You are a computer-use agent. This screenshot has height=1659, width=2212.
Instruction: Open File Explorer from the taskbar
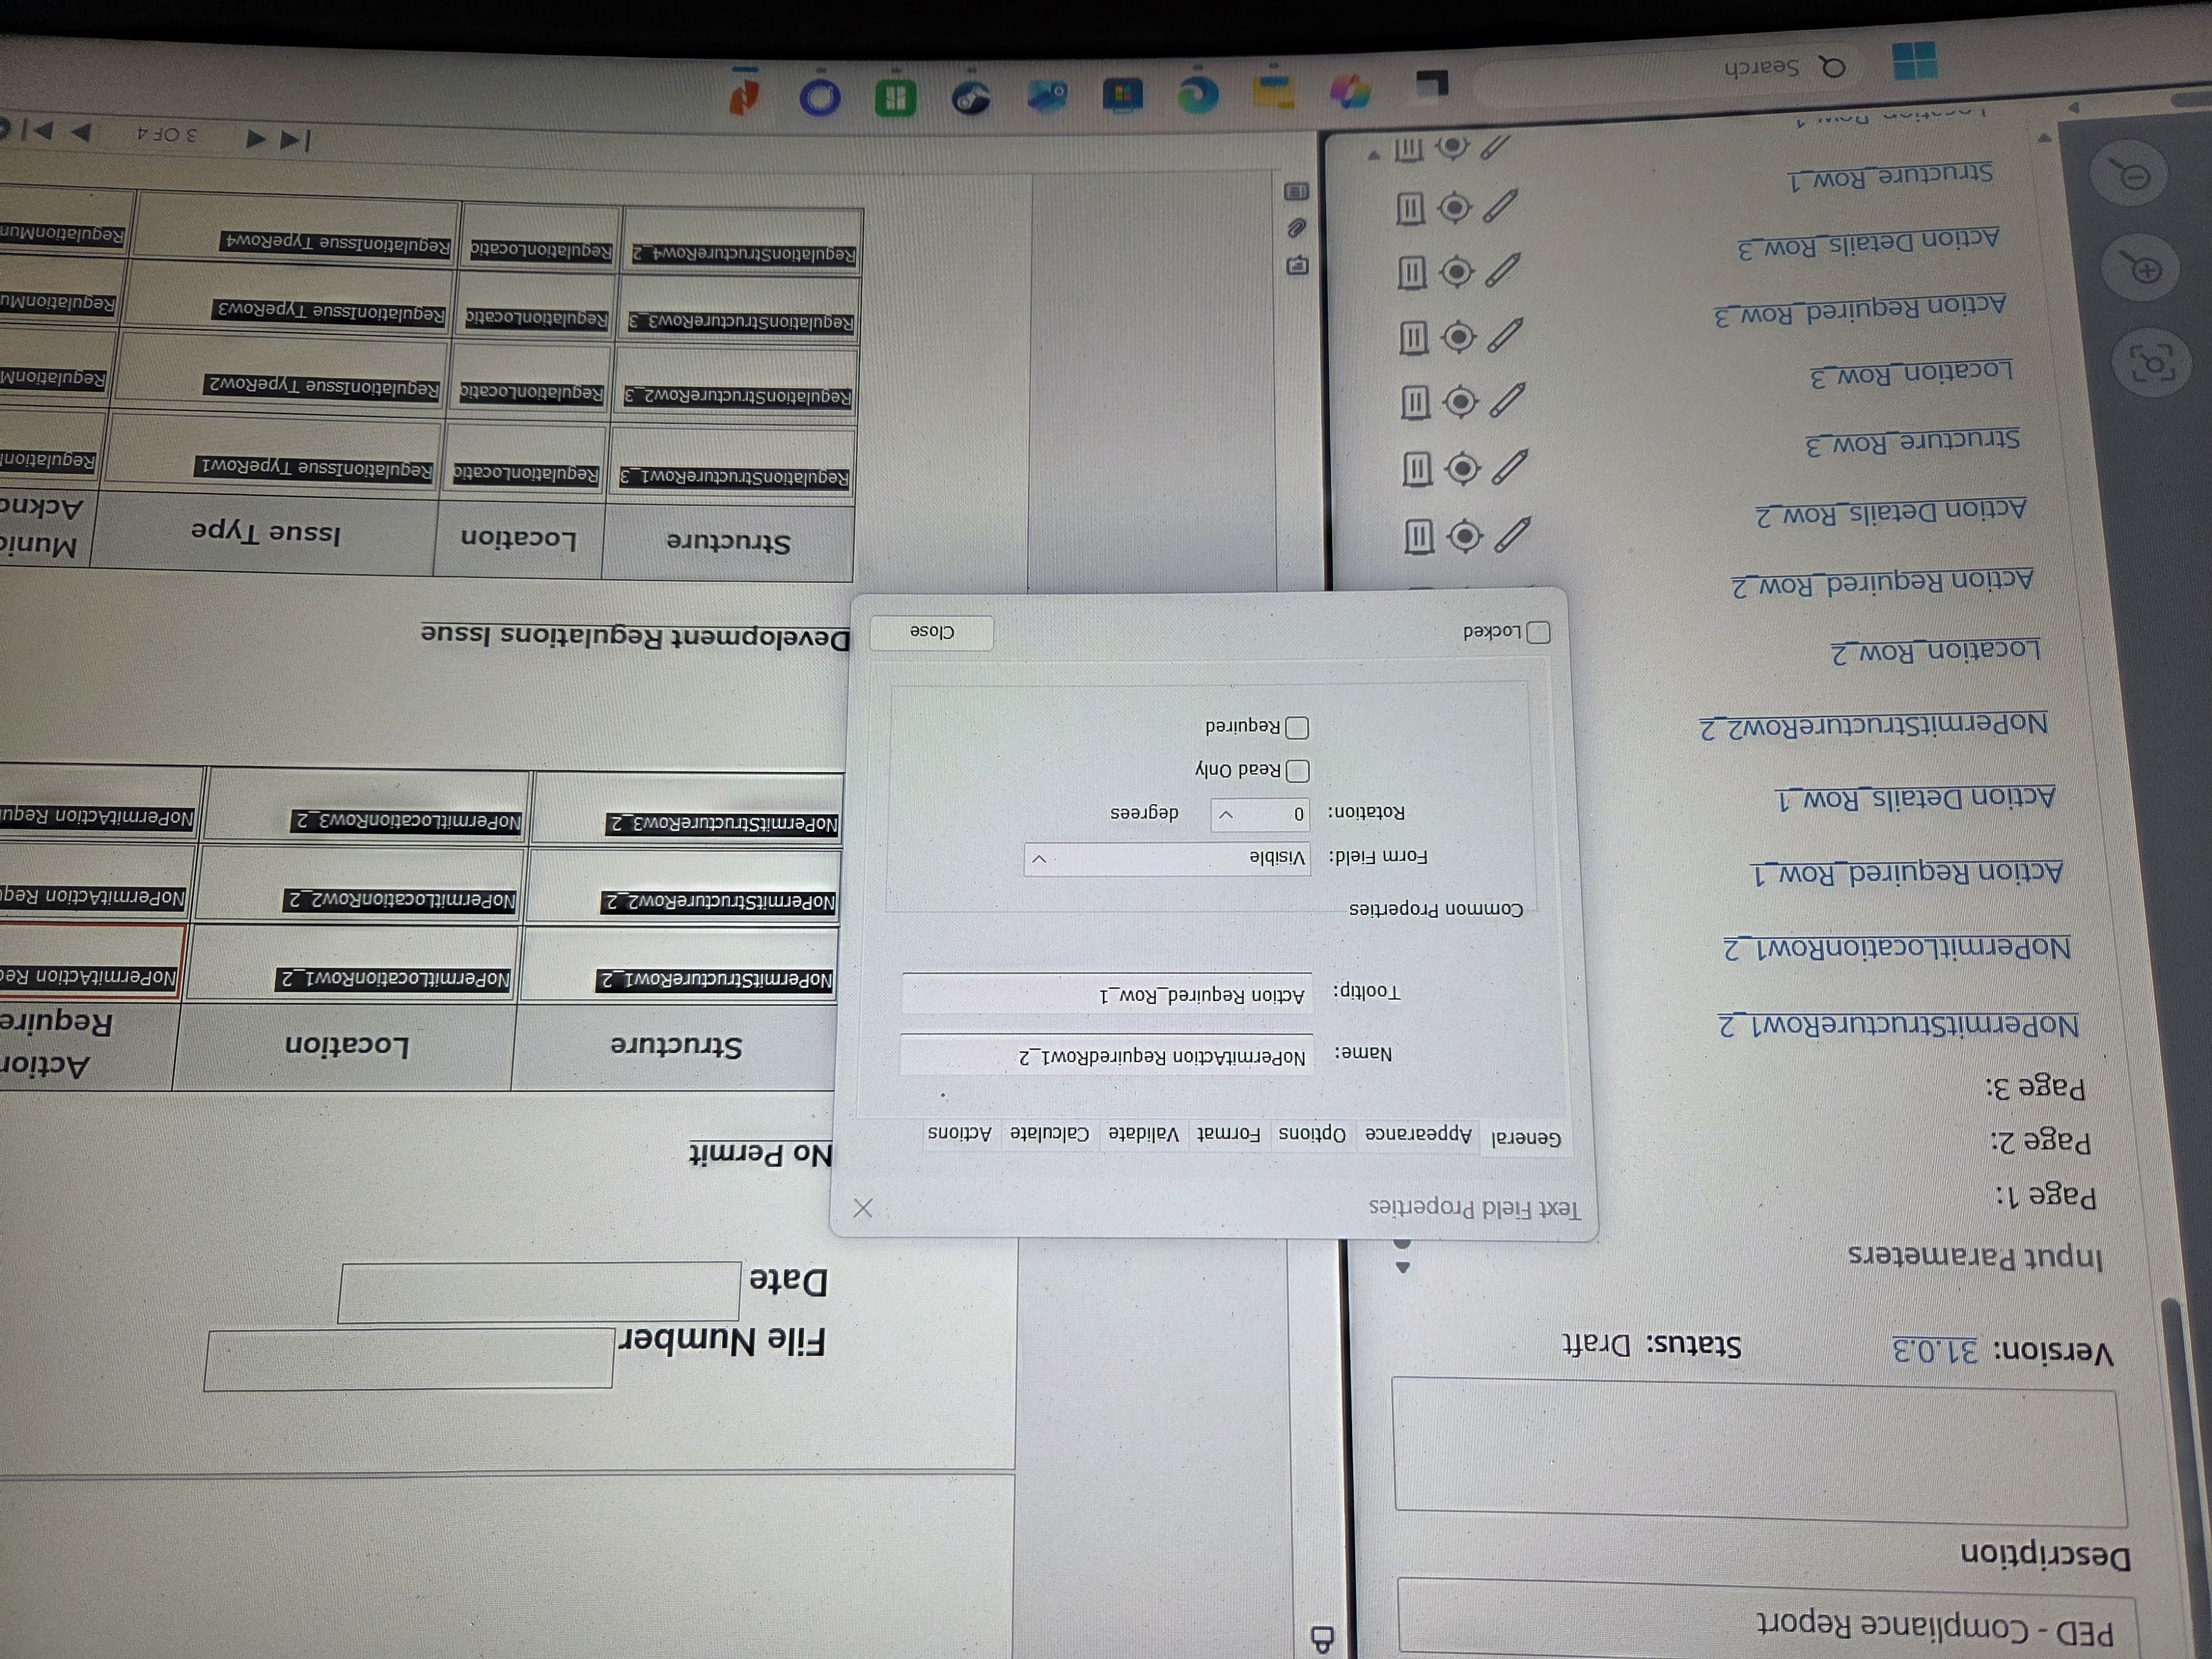pyautogui.click(x=1274, y=93)
